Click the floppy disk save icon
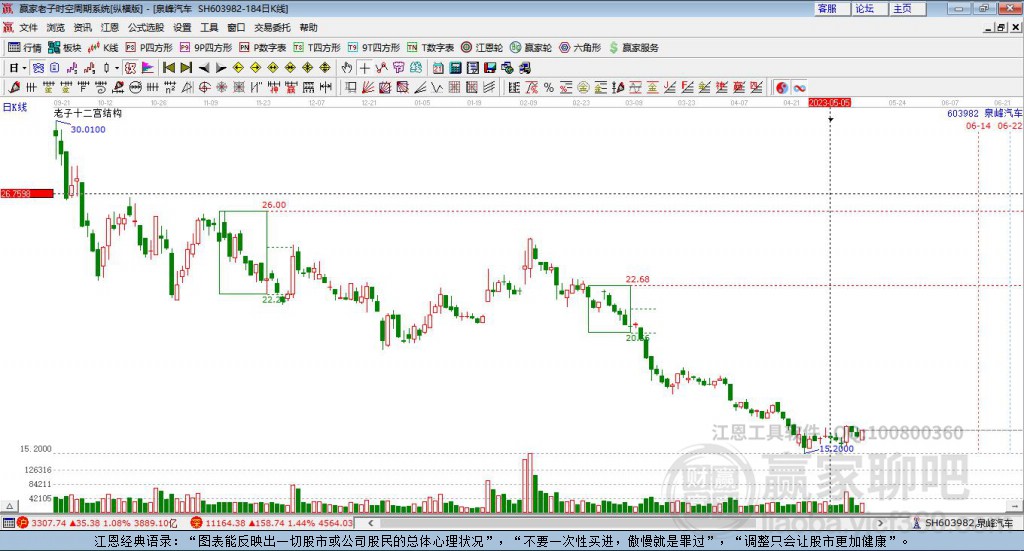The width and height of the screenshot is (1024, 551). [490, 68]
